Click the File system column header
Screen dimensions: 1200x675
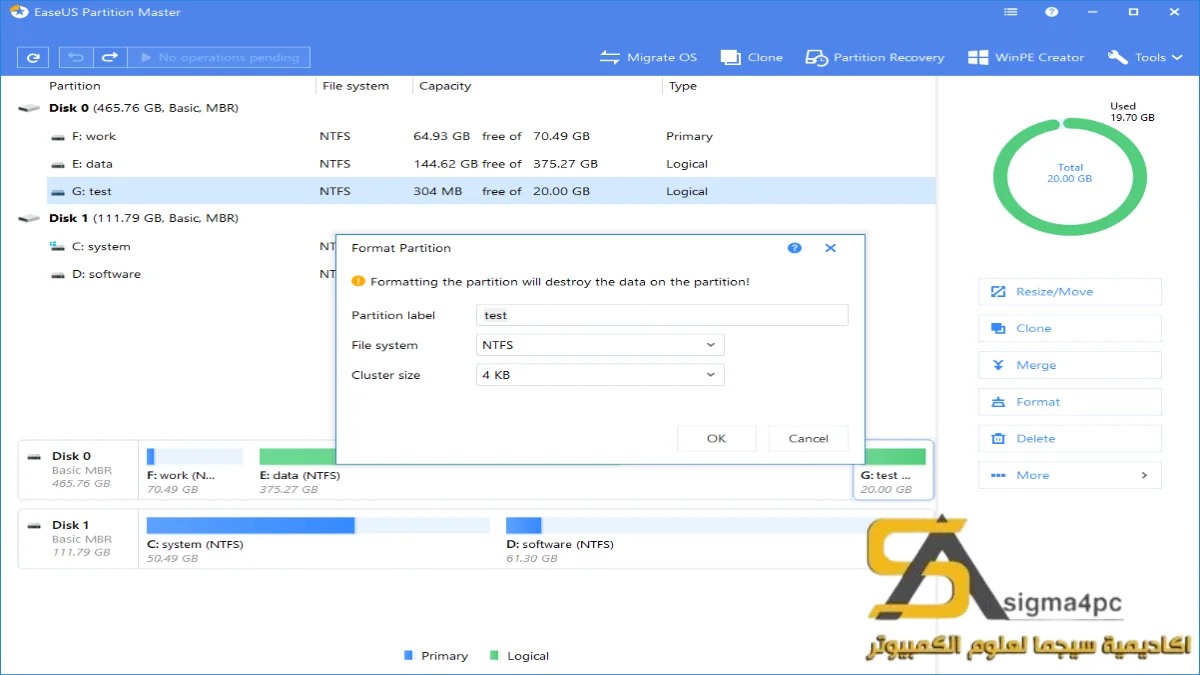[355, 86]
